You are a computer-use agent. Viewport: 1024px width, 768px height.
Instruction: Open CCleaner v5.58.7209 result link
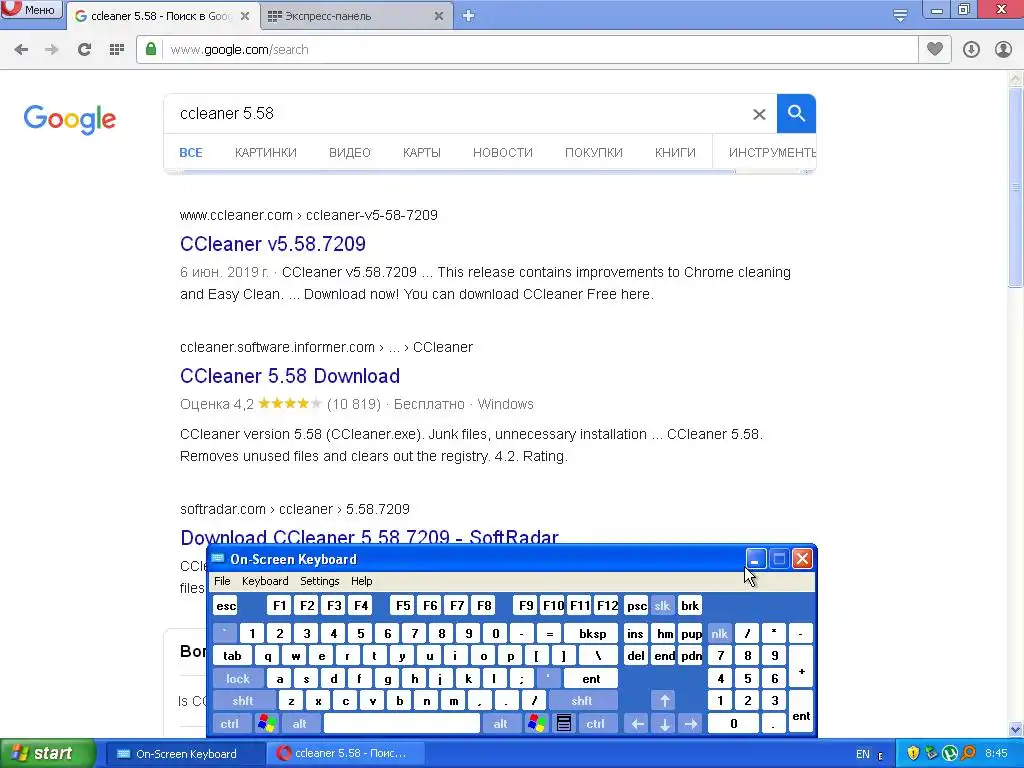[x=273, y=244]
